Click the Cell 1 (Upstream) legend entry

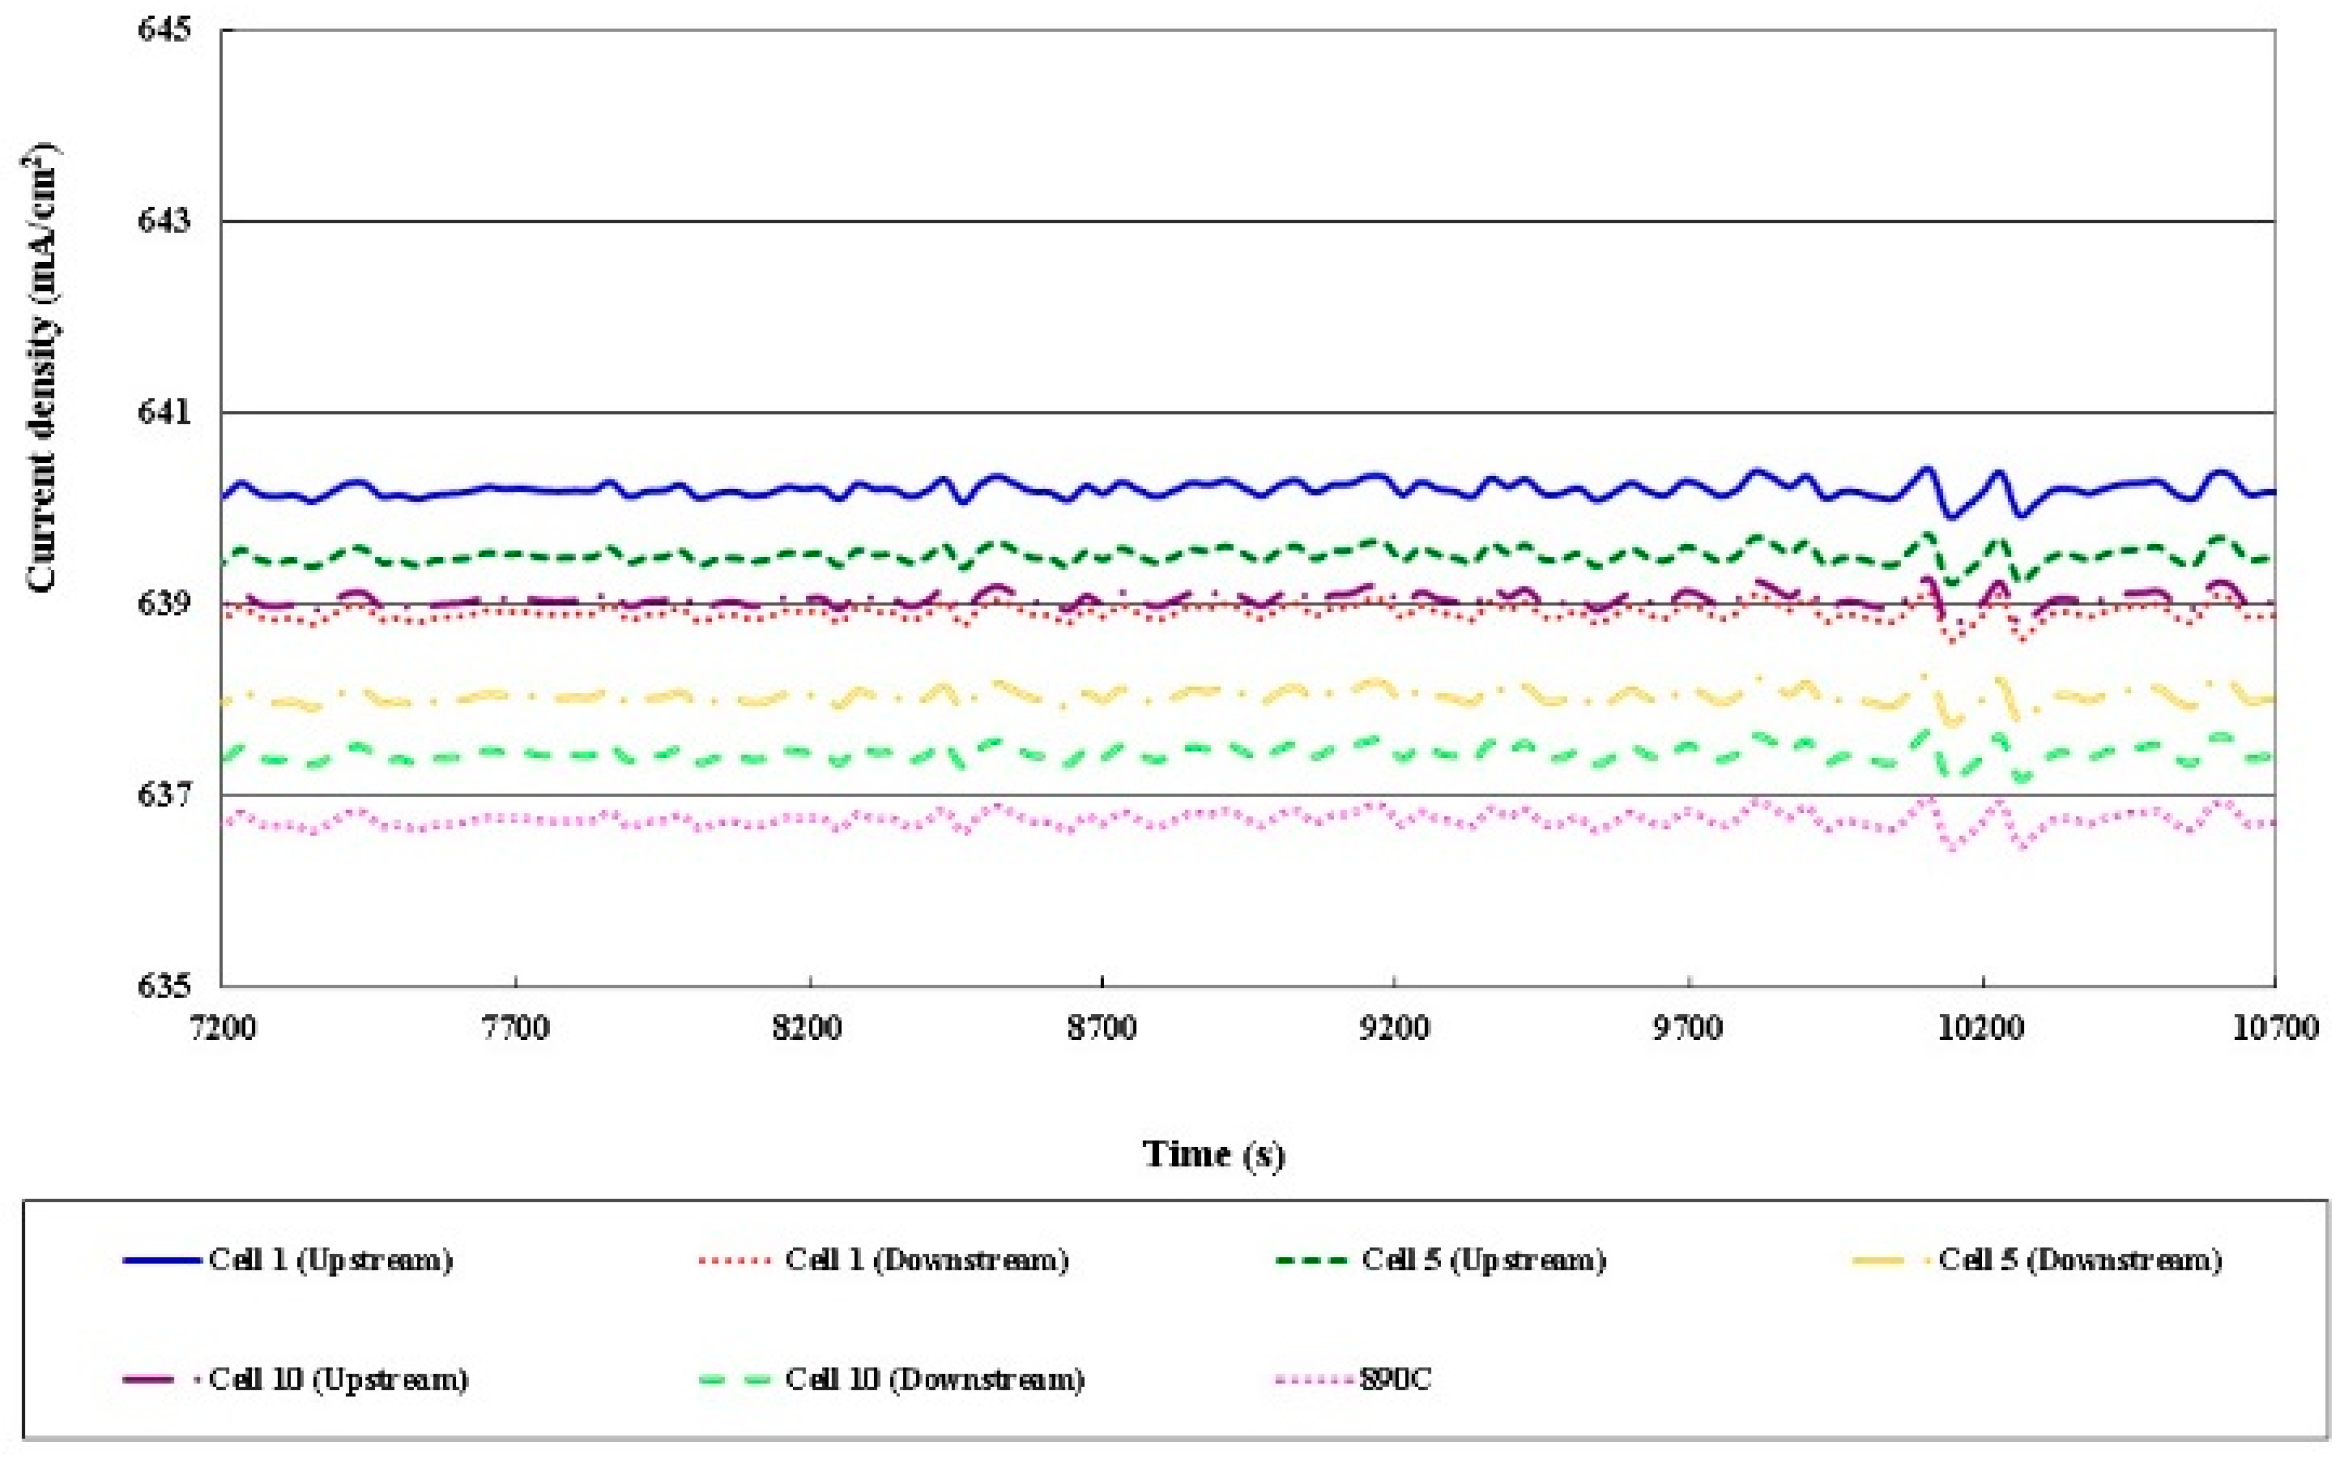tap(330, 1260)
